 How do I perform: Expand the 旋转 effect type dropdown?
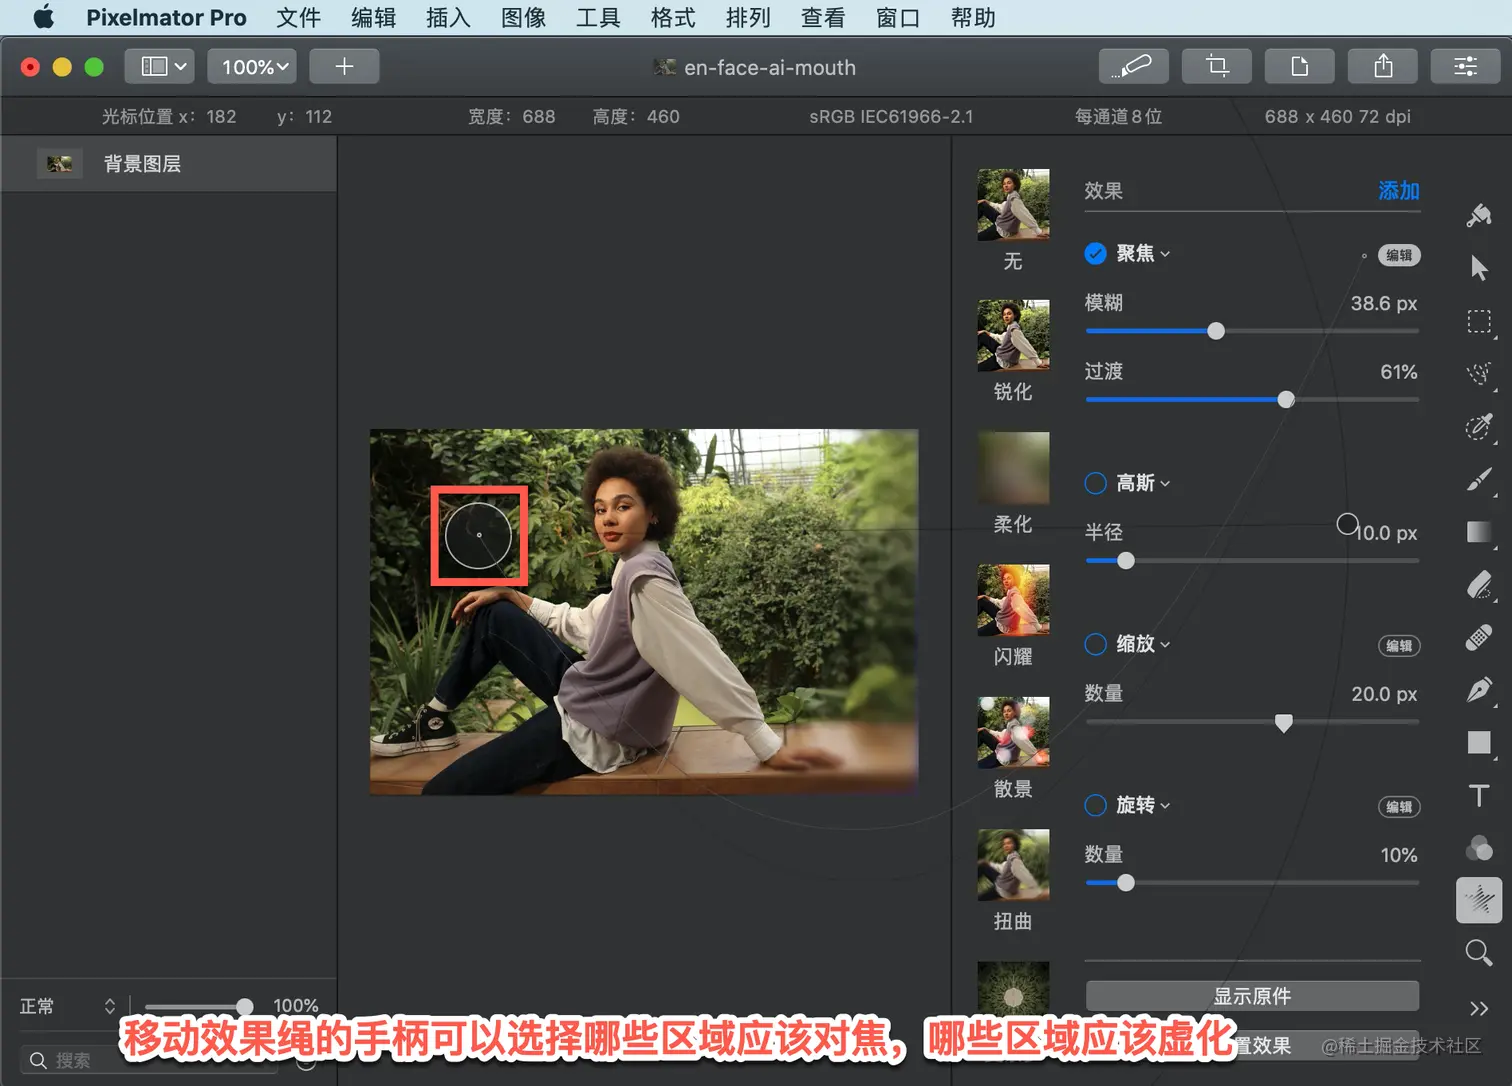coord(1143,805)
